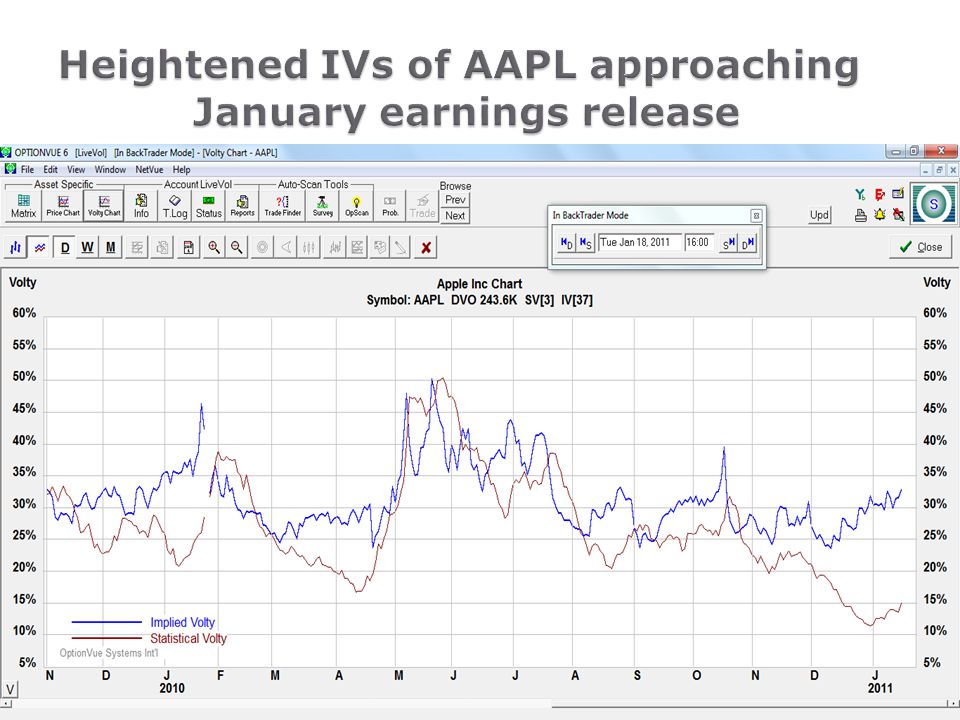The image size is (960, 720).
Task: Switch to bar chart style icon
Action: coord(16,247)
